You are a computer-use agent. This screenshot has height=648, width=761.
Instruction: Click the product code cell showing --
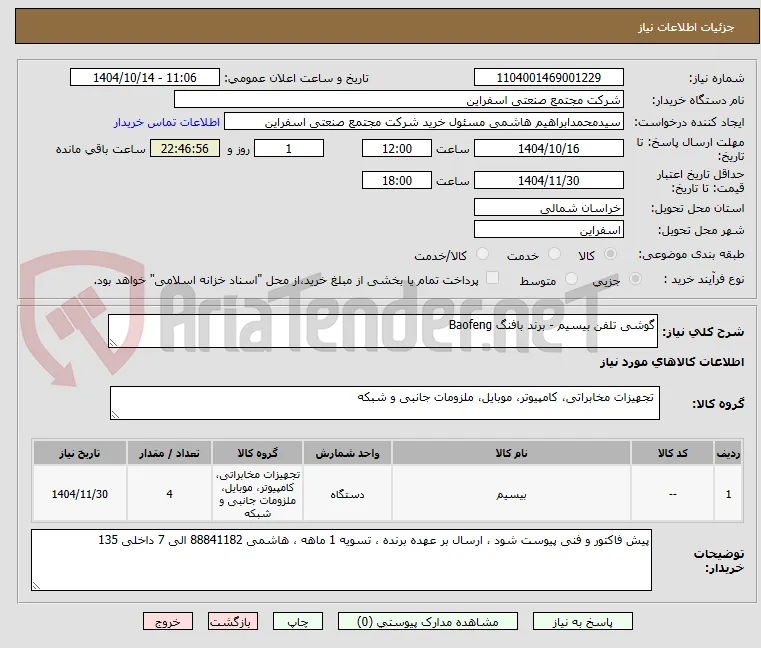point(672,494)
